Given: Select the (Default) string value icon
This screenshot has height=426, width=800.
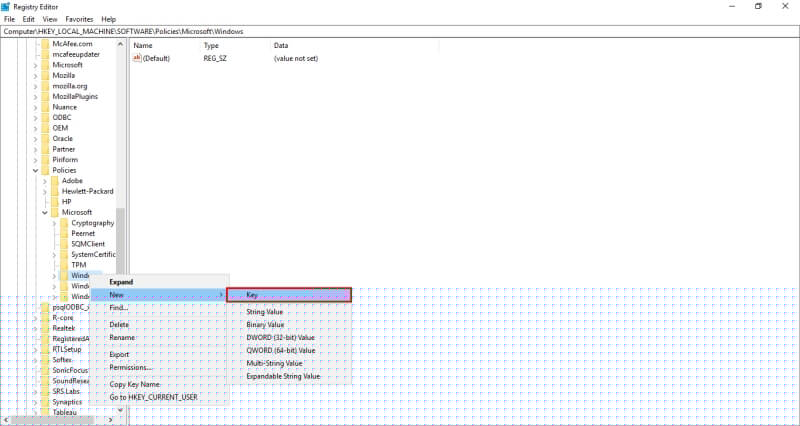Looking at the screenshot, I should pyautogui.click(x=137, y=58).
